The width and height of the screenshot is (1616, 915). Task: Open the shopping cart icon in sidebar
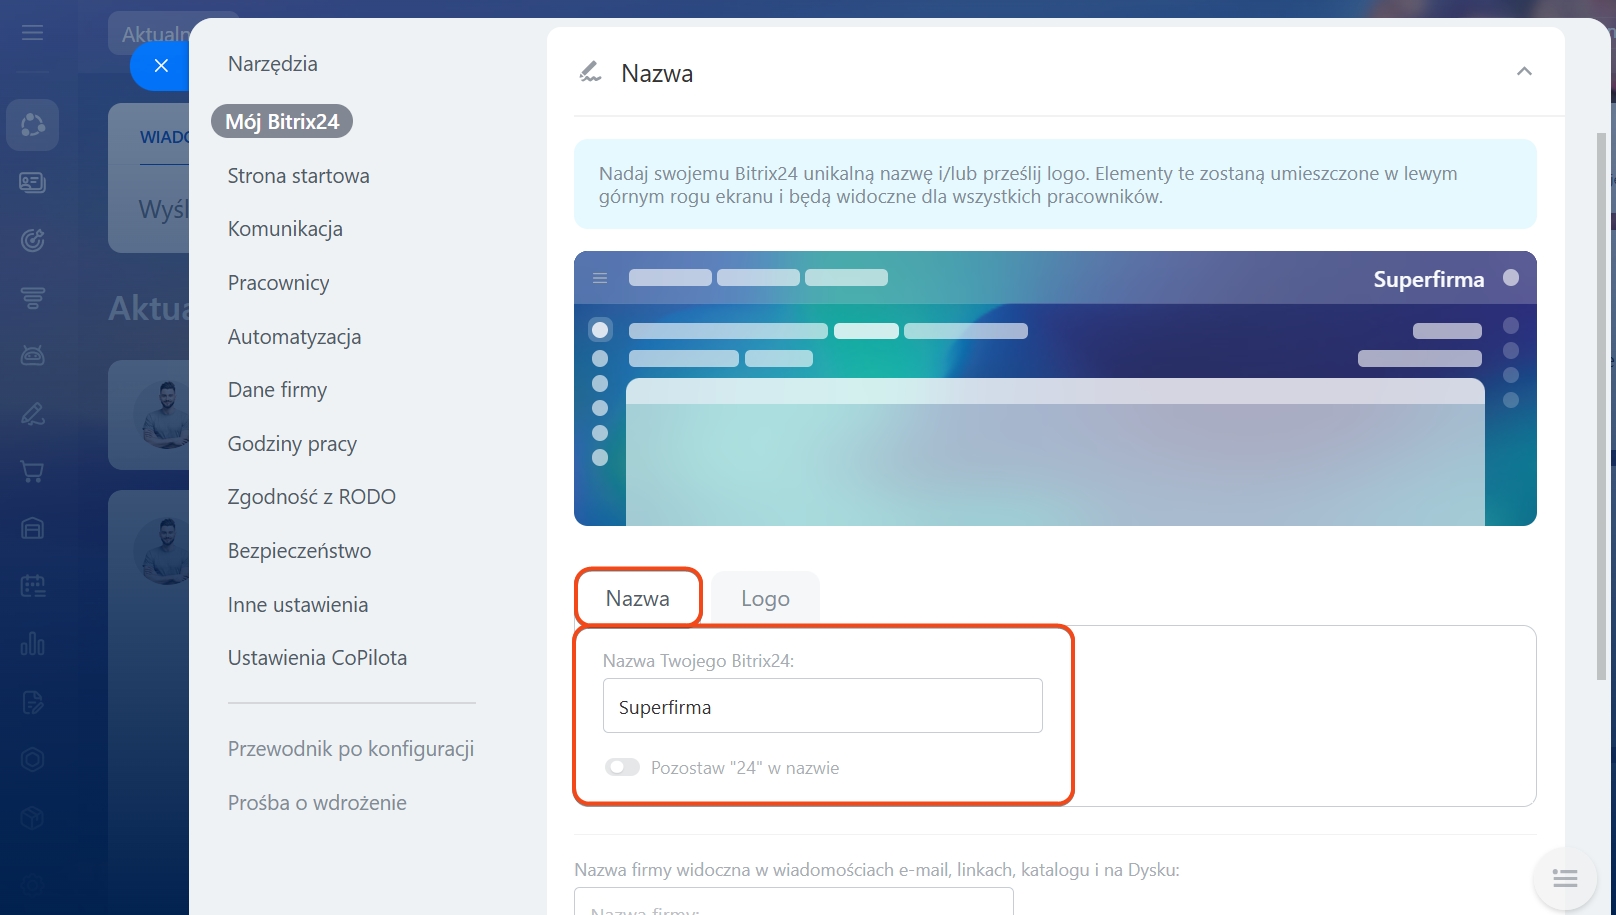(x=33, y=471)
